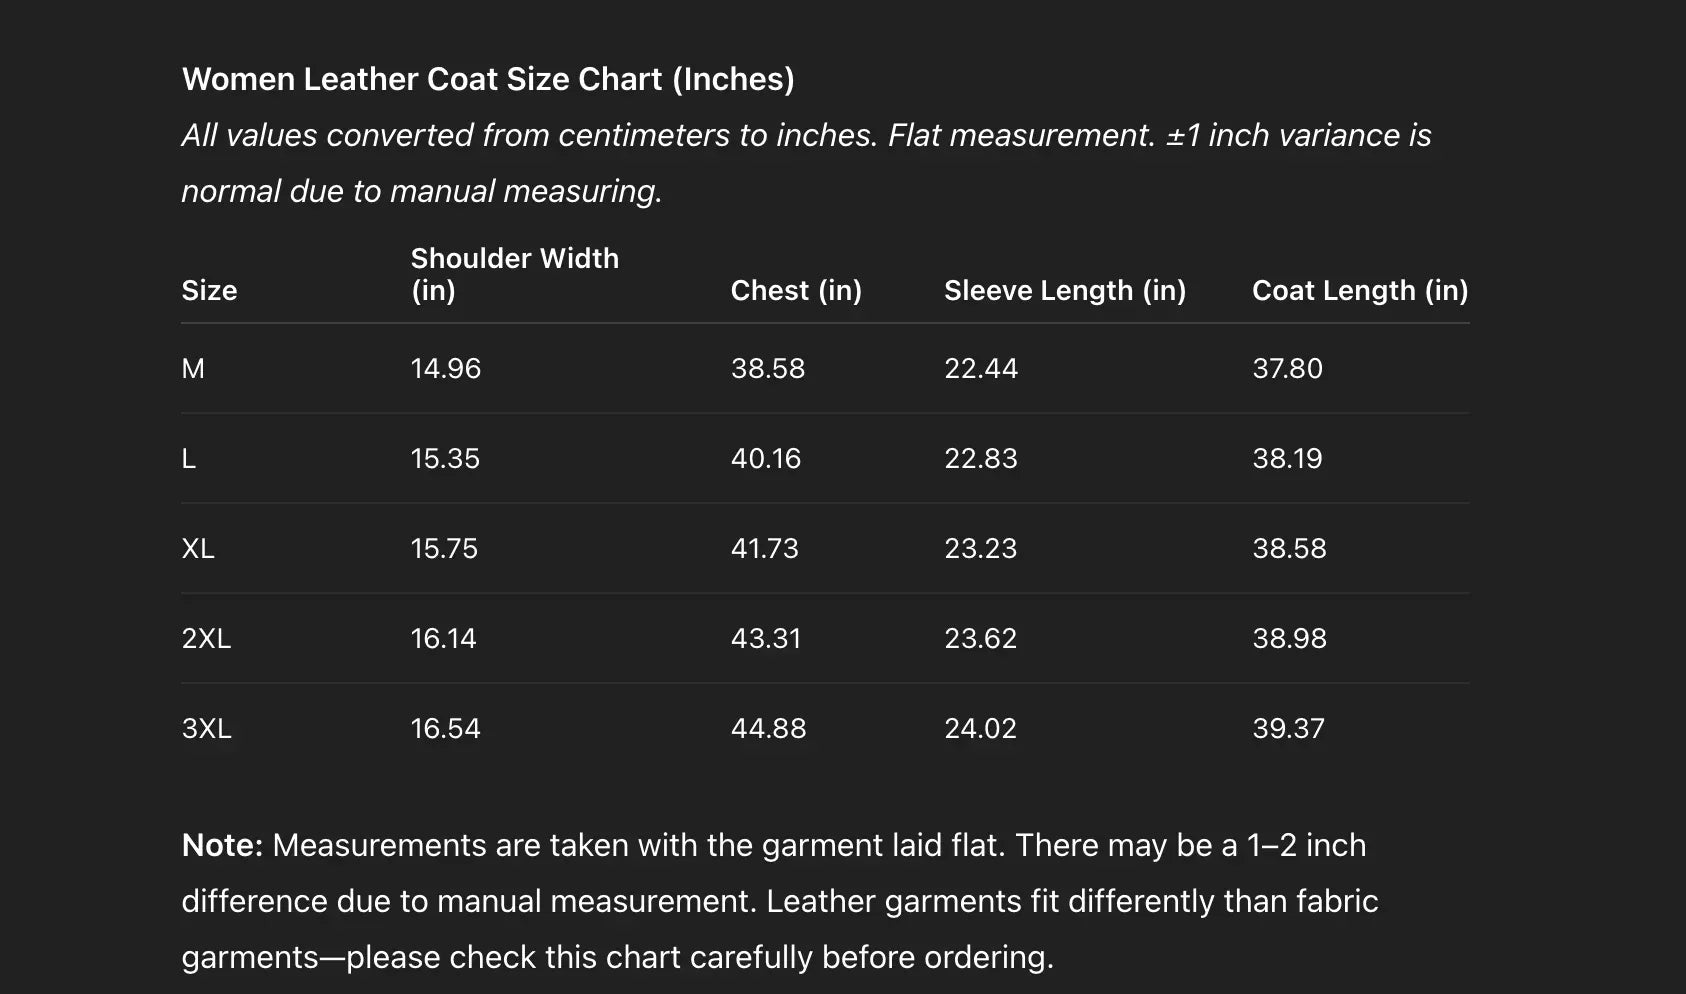Click the Coat Length (in) column header
1686x994 pixels.
pyautogui.click(x=1360, y=290)
